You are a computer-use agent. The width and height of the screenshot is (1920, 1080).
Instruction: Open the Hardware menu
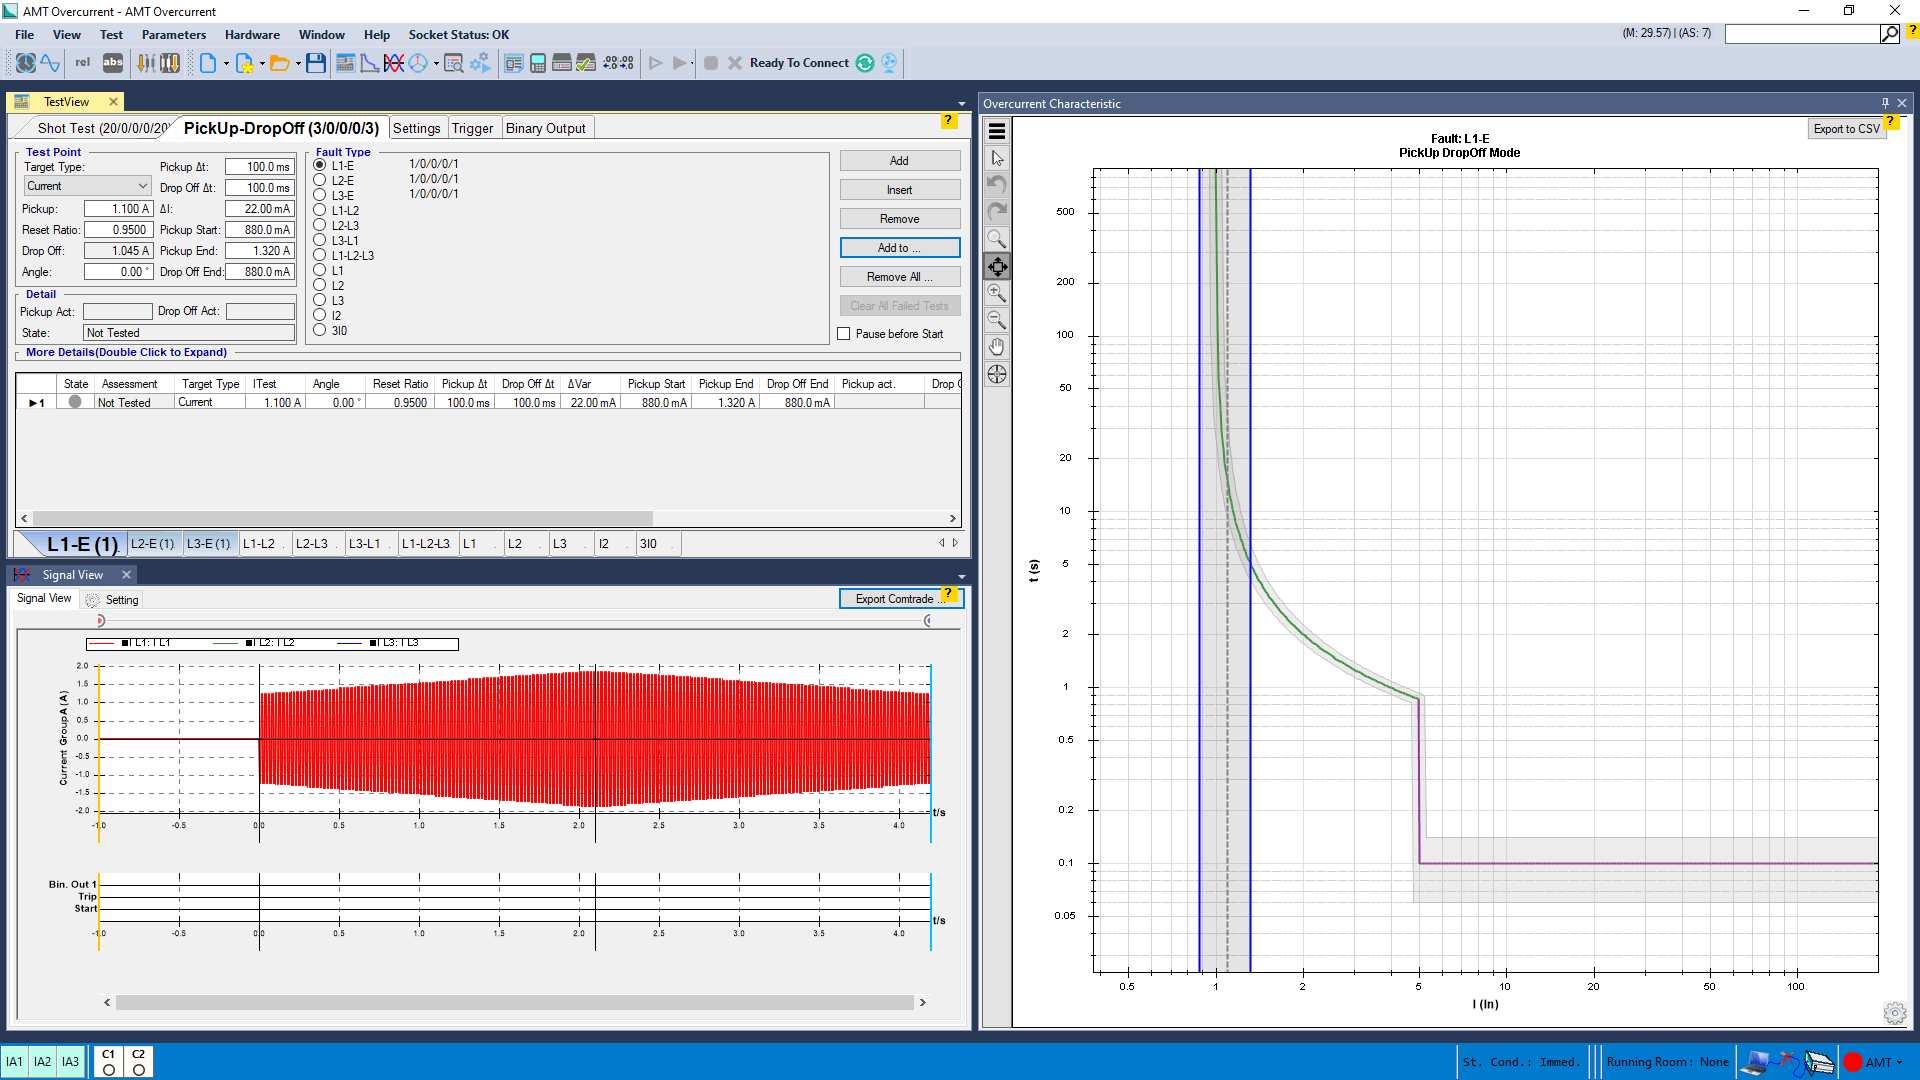coord(252,35)
